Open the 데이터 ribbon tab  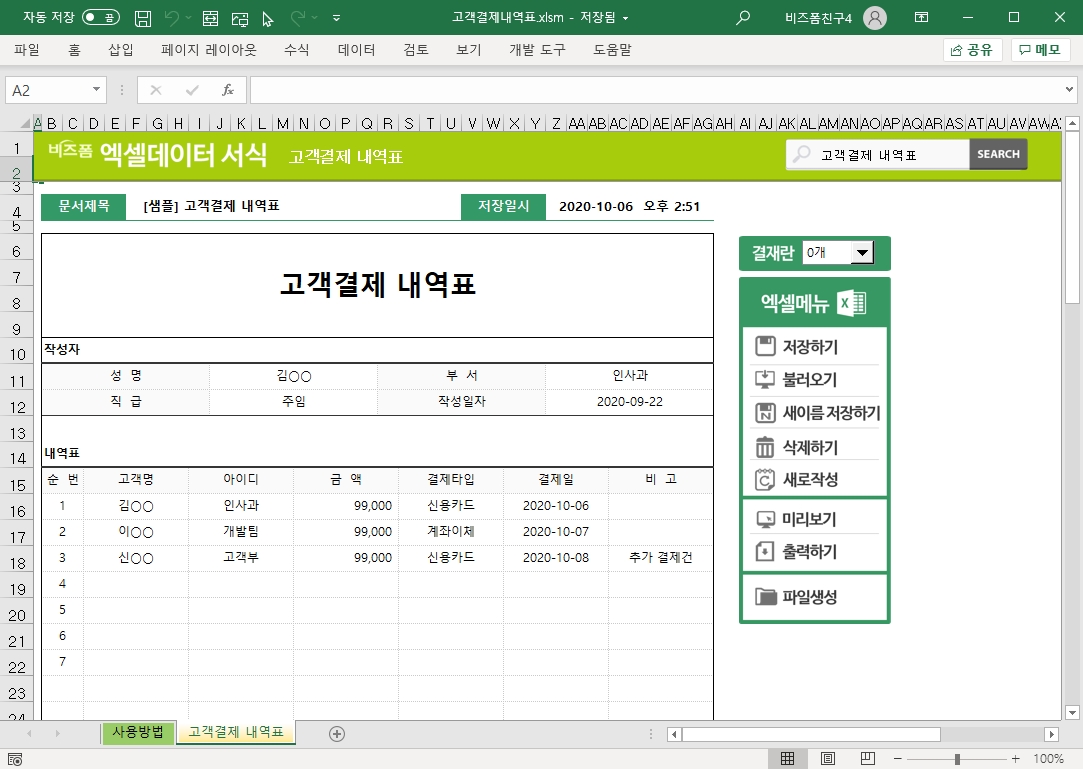[x=356, y=50]
